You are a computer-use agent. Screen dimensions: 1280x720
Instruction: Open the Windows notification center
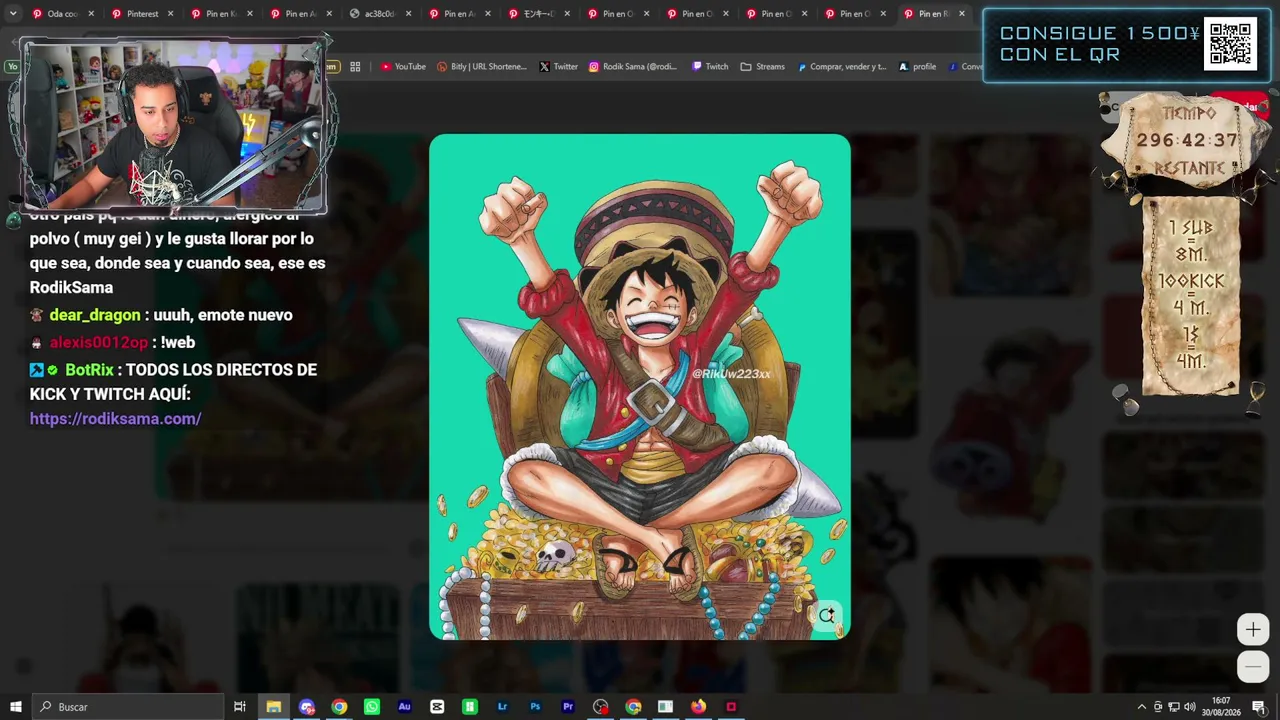(1259, 707)
